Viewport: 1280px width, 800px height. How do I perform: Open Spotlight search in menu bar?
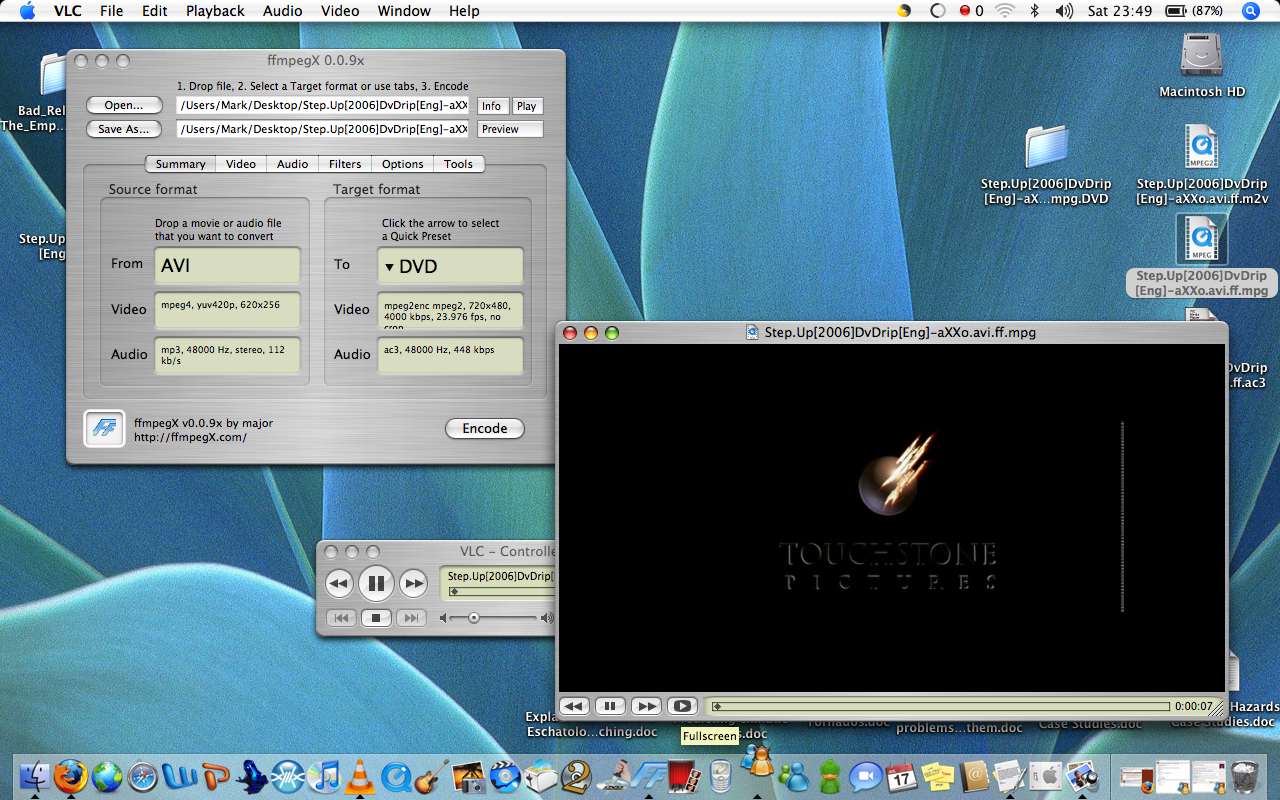(x=1250, y=11)
